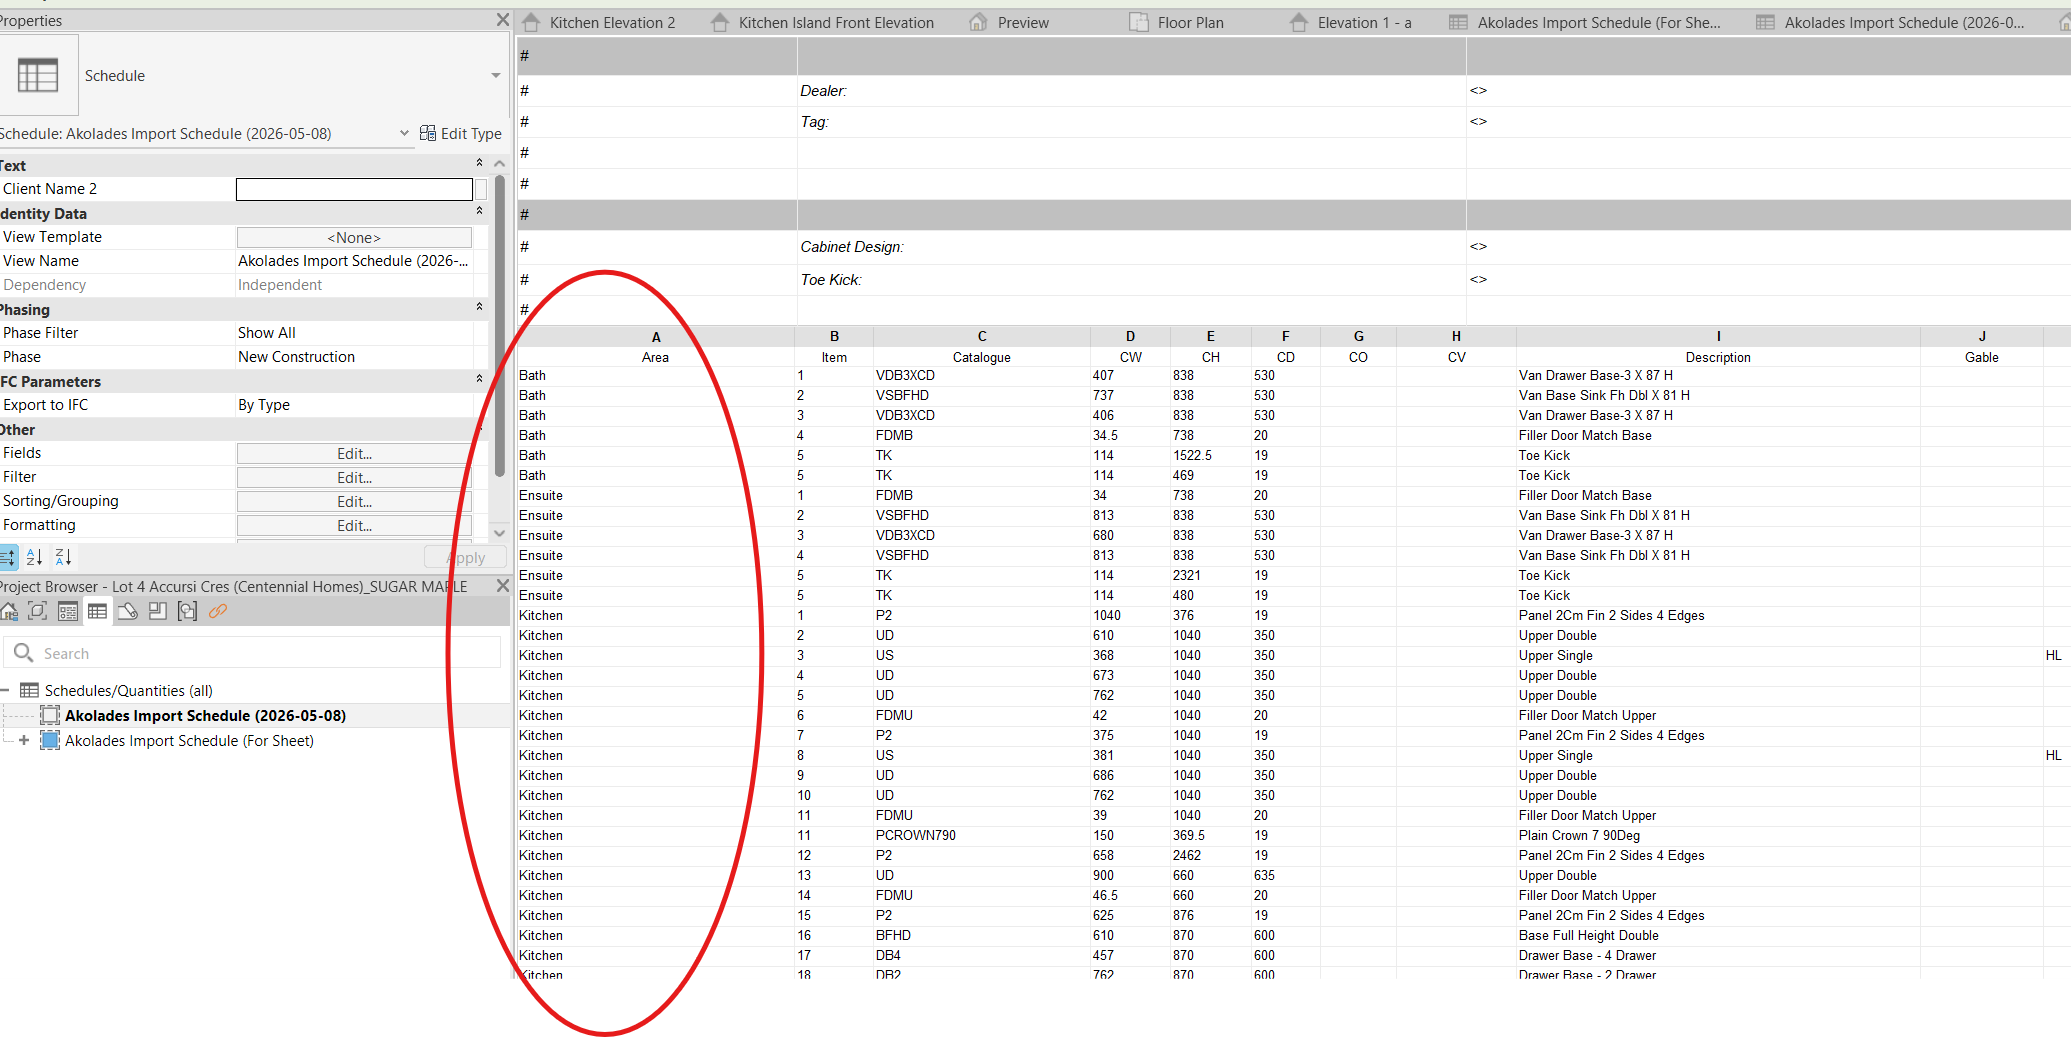The image size is (2071, 1038).
Task: Switch to Akolades Import Schedule (For She... tab
Action: [x=1586, y=22]
